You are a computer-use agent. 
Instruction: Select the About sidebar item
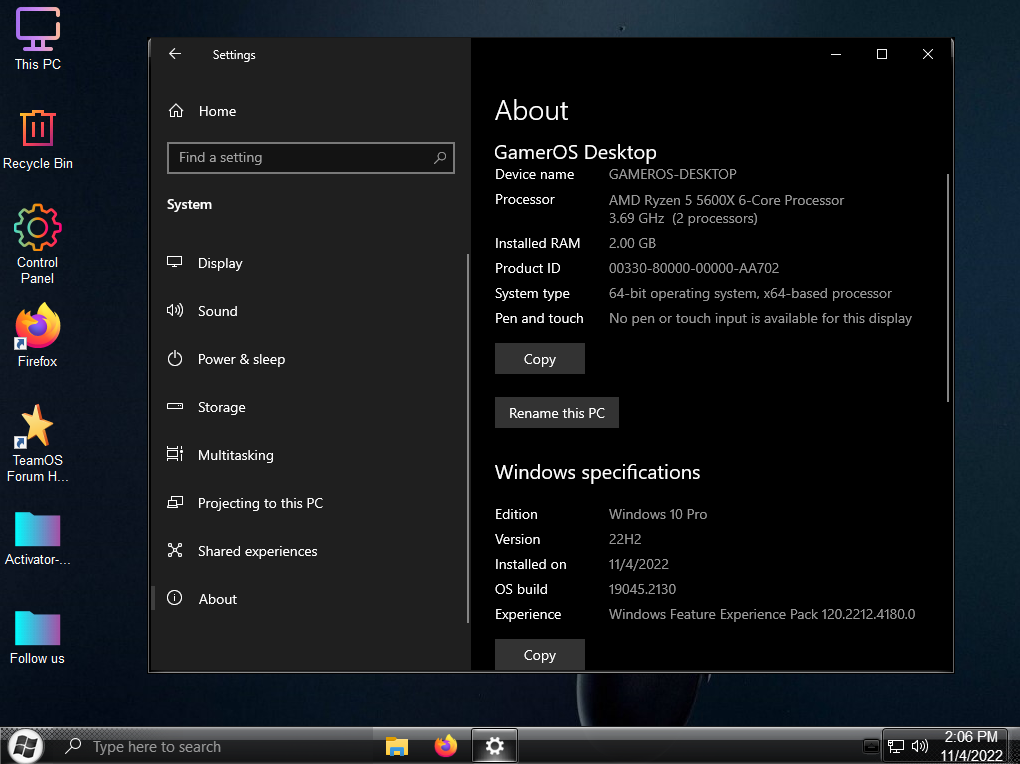tap(217, 599)
